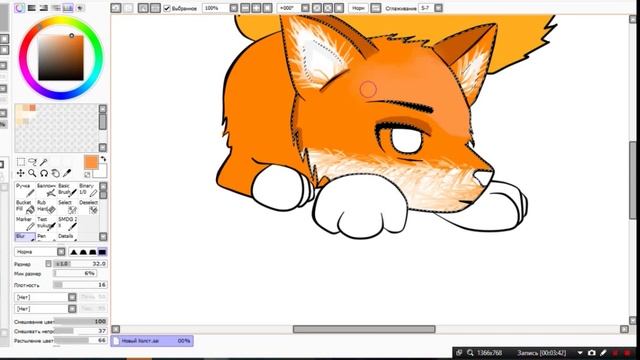Image resolution: width=640 pixels, height=360 pixels.
Task: Select the flat square brush edge shape
Action: [102, 252]
